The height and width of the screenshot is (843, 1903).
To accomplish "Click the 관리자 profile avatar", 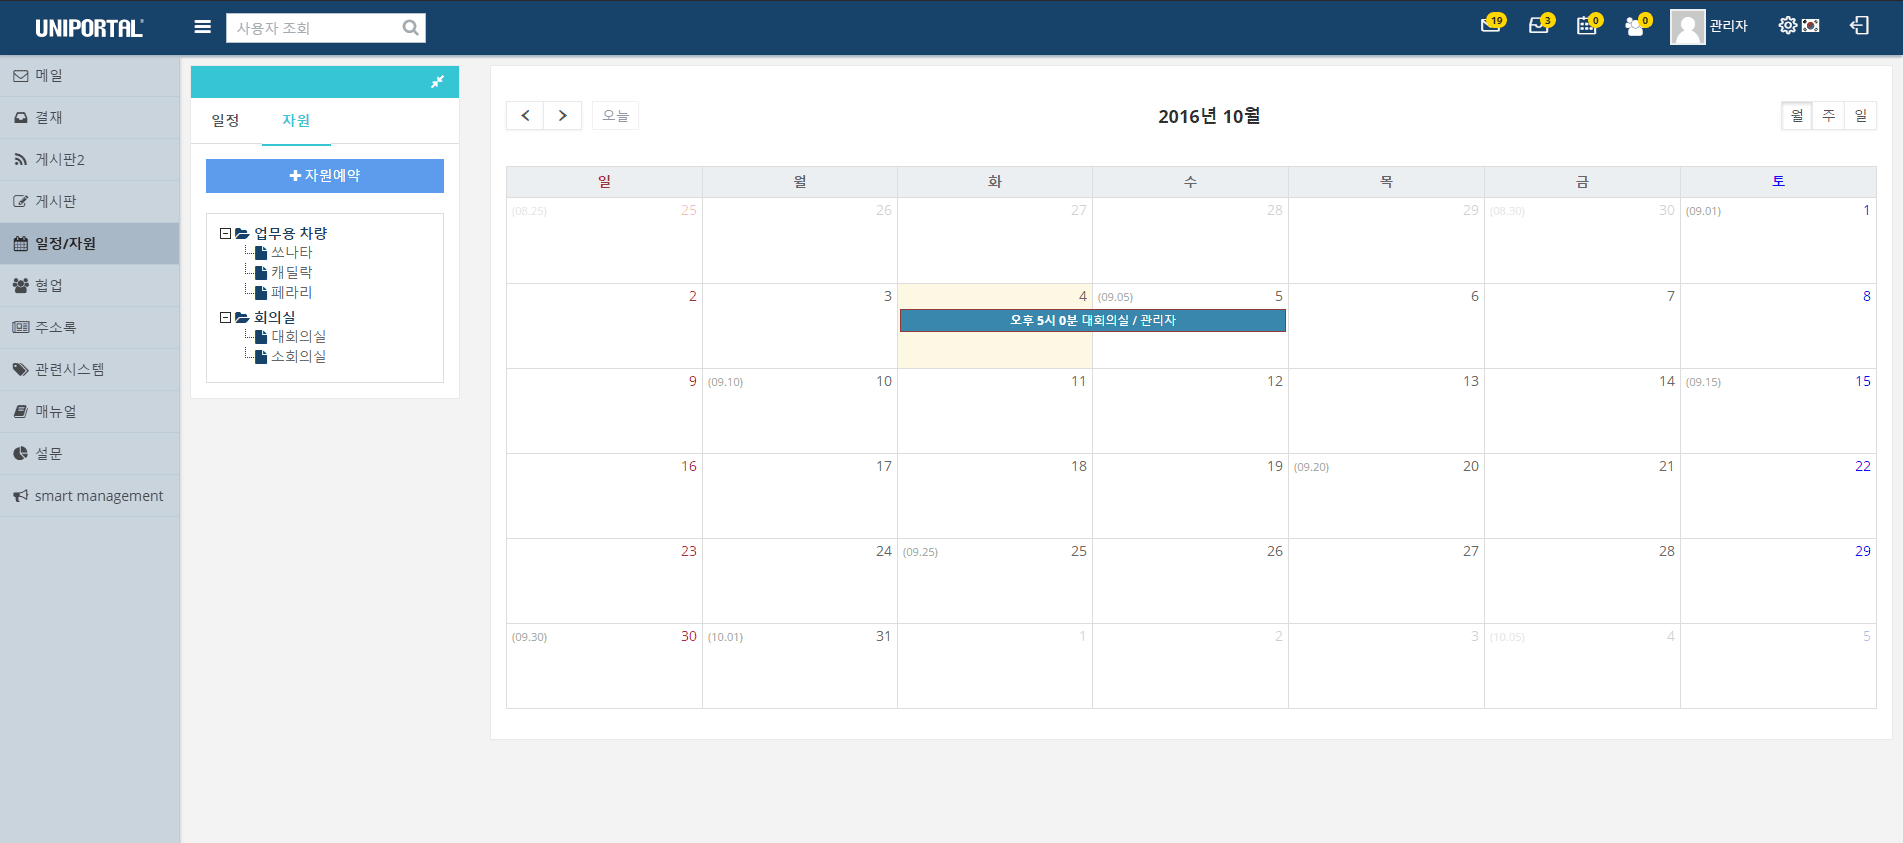I will [x=1687, y=27].
